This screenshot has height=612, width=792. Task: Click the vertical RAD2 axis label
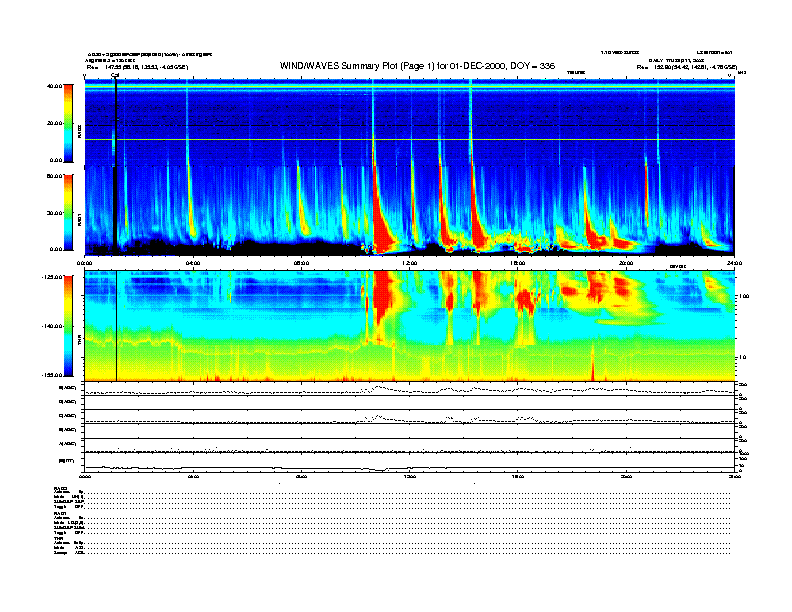click(79, 131)
